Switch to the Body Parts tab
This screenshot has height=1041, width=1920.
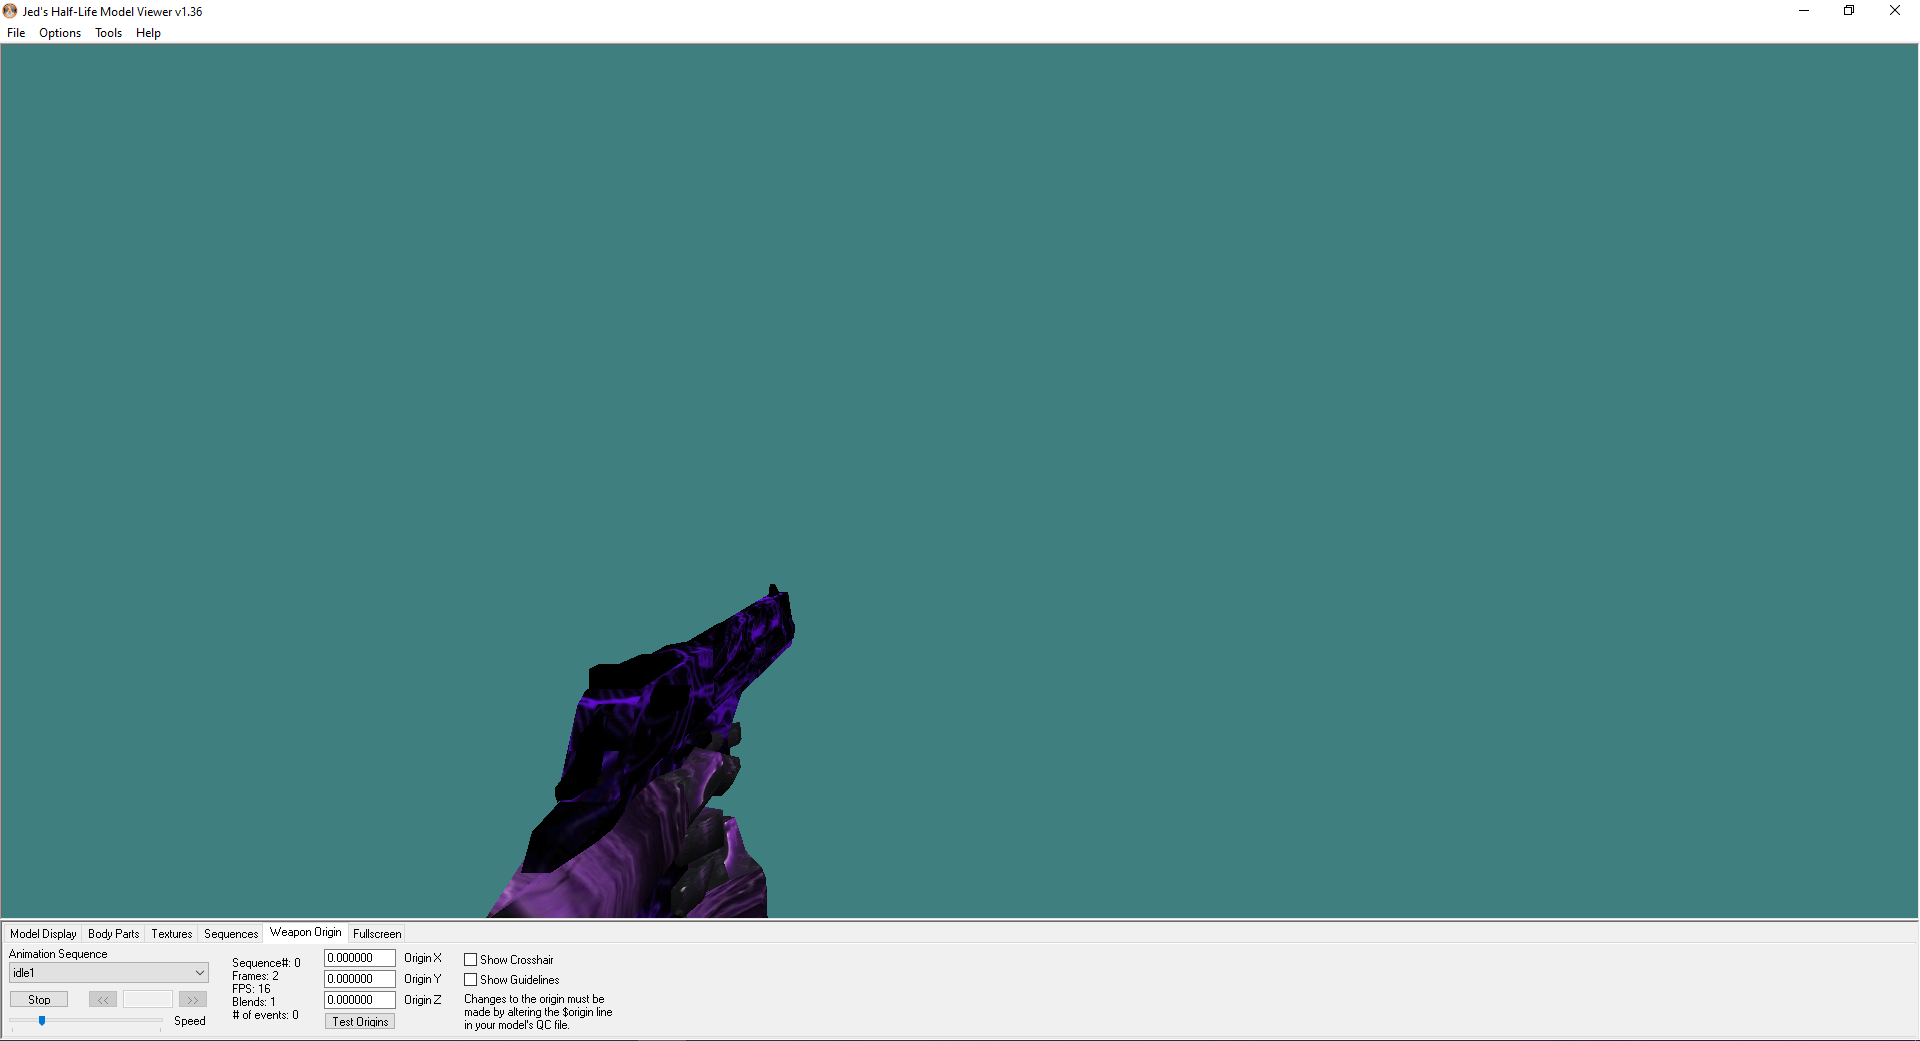pos(113,934)
